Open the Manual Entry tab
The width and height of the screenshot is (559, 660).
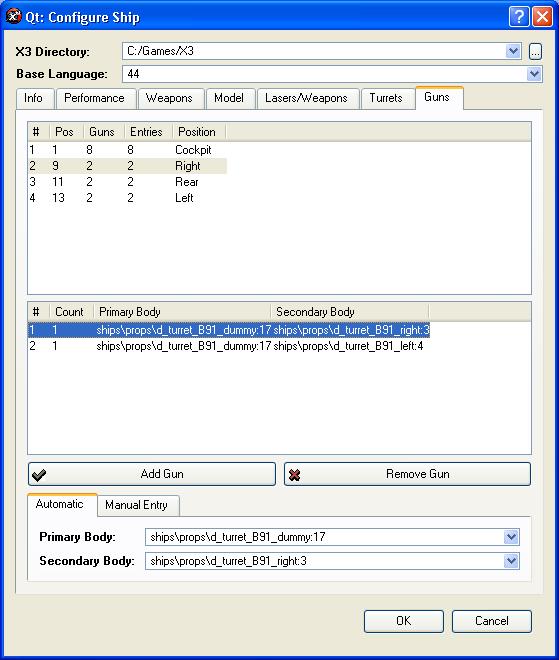(136, 505)
